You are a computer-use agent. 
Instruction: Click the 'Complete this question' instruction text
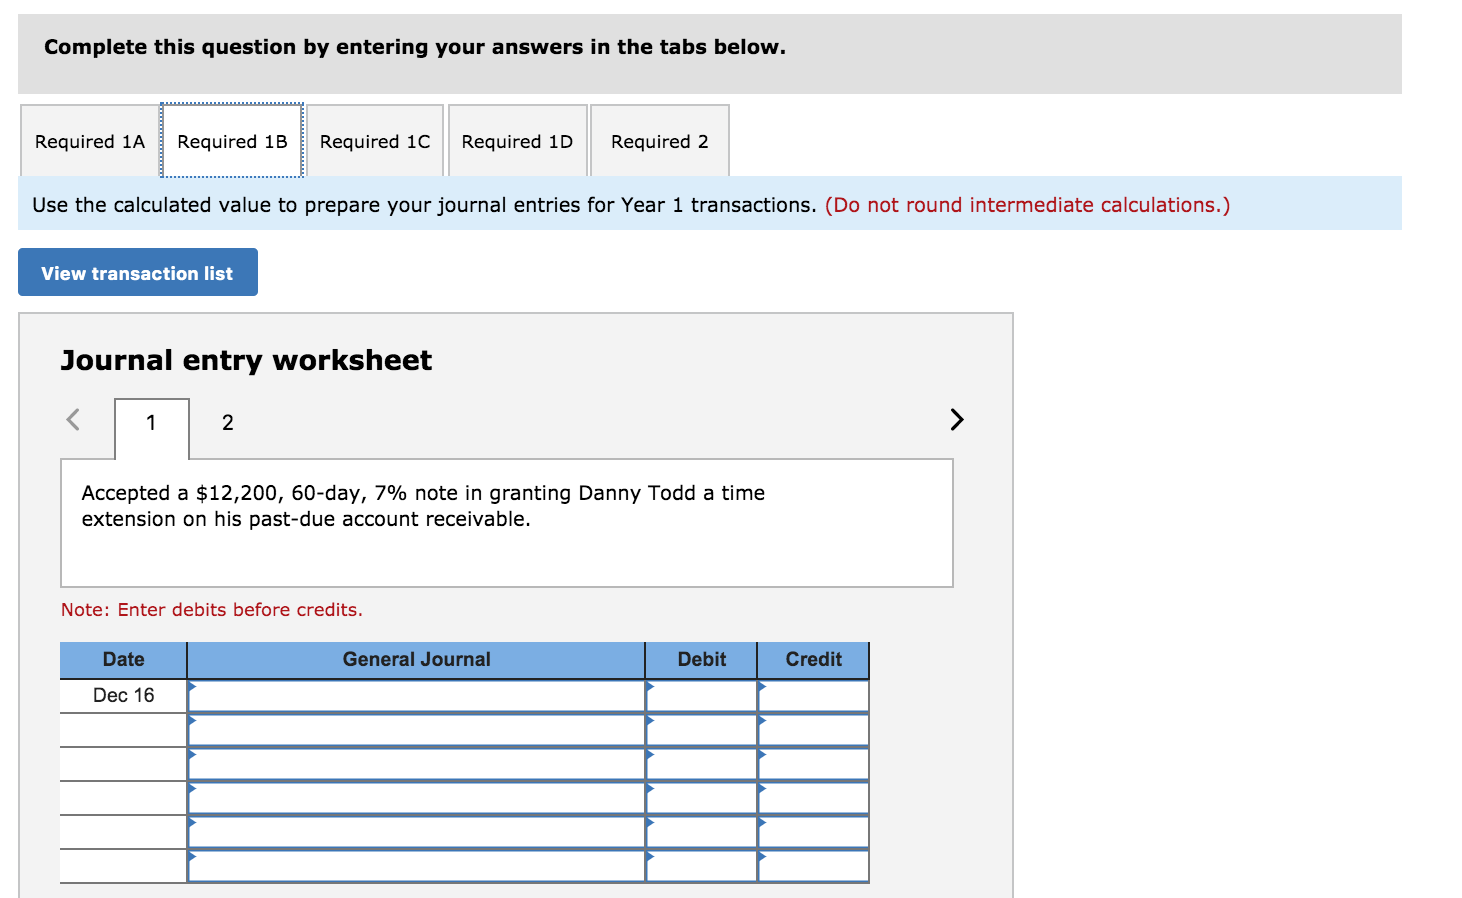[415, 47]
